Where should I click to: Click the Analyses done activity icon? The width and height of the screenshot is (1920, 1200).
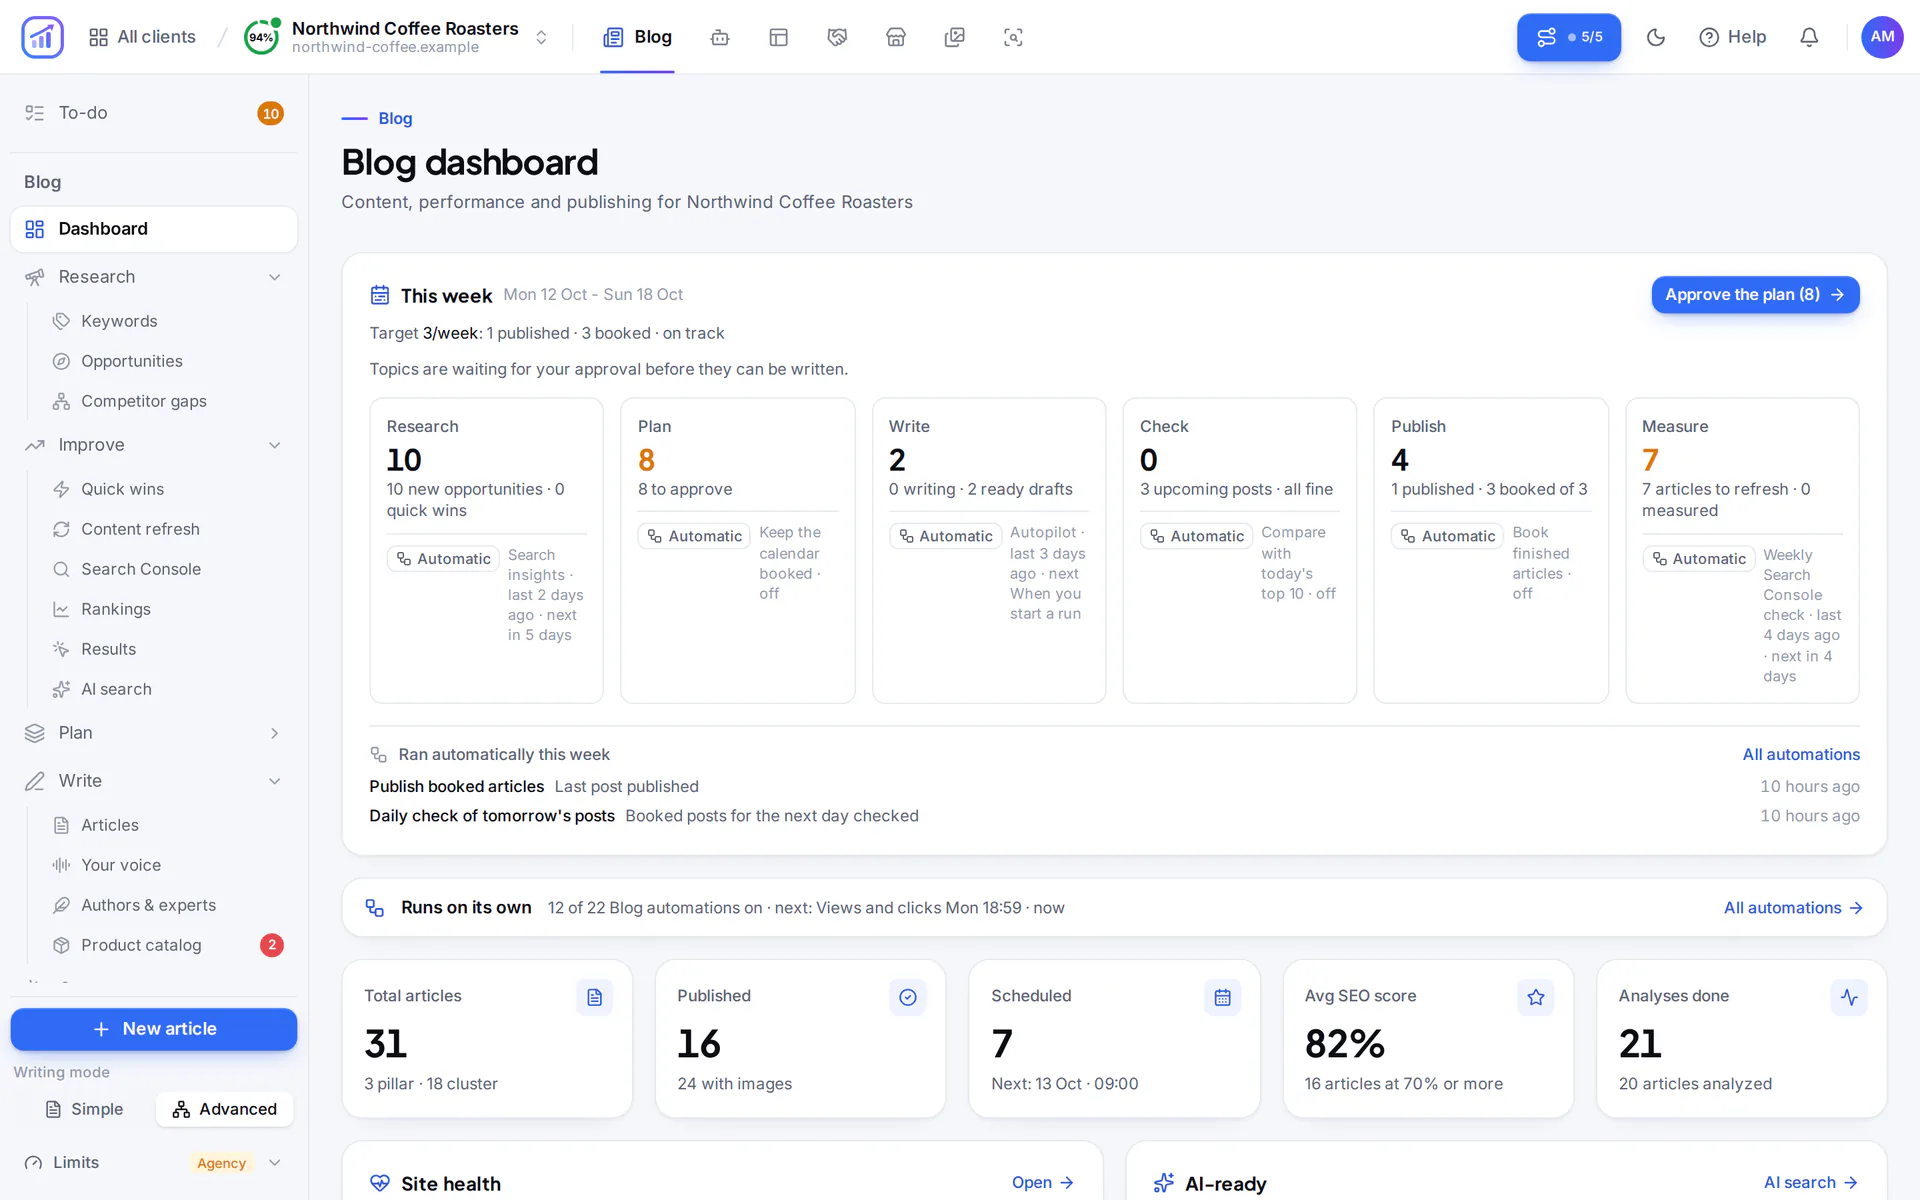click(1849, 997)
